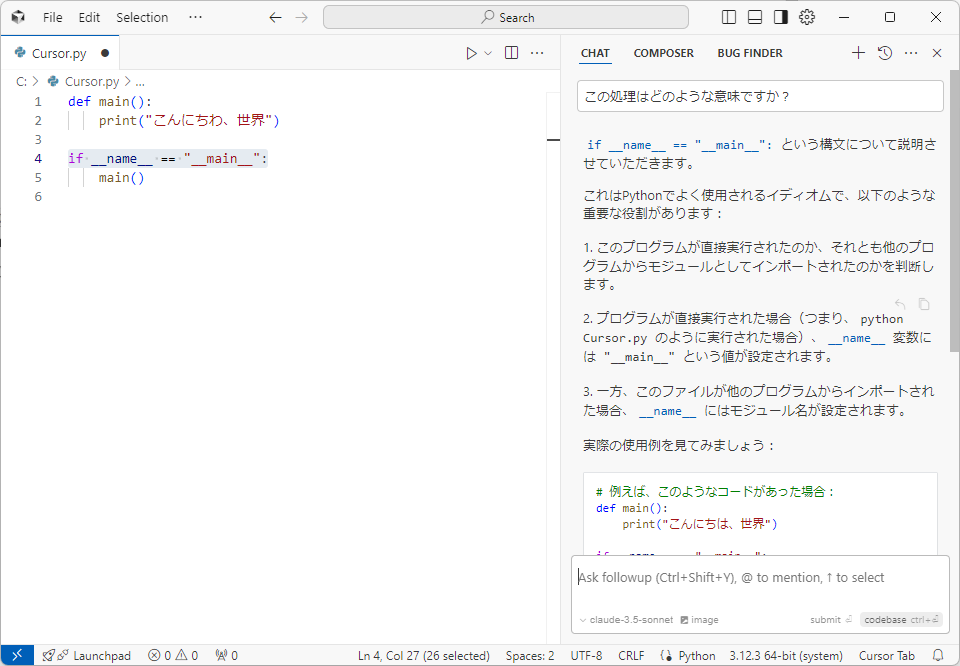Open chat history clock icon

[x=885, y=53]
